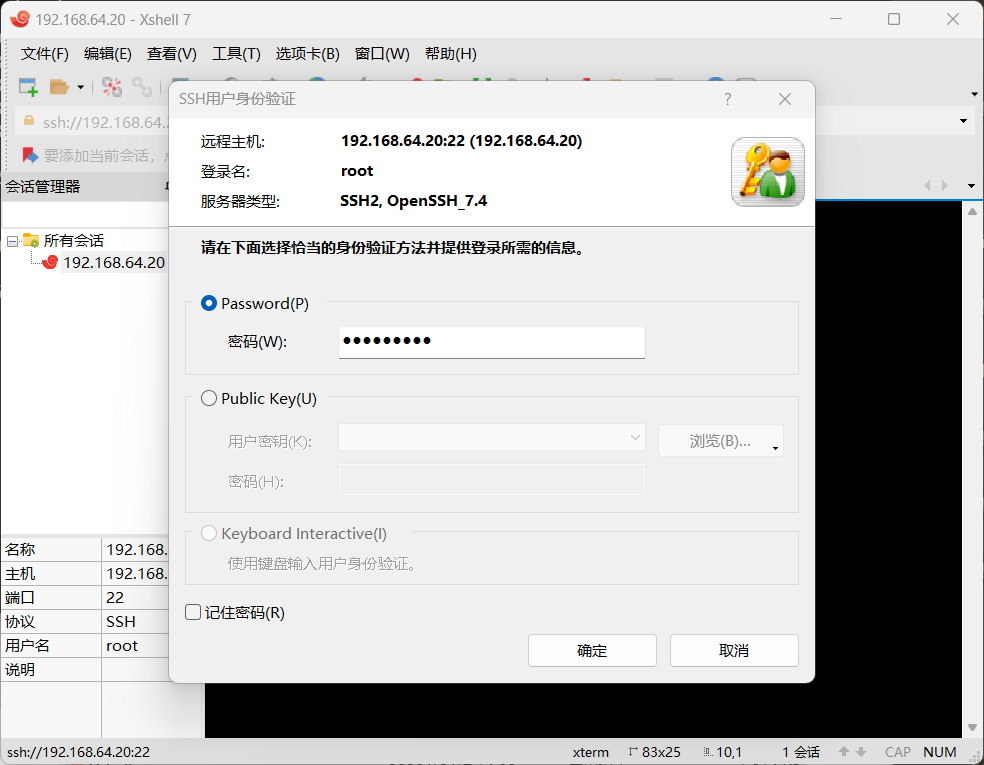Click the 10,1 cursor position status
The image size is (984, 765).
pos(723,752)
